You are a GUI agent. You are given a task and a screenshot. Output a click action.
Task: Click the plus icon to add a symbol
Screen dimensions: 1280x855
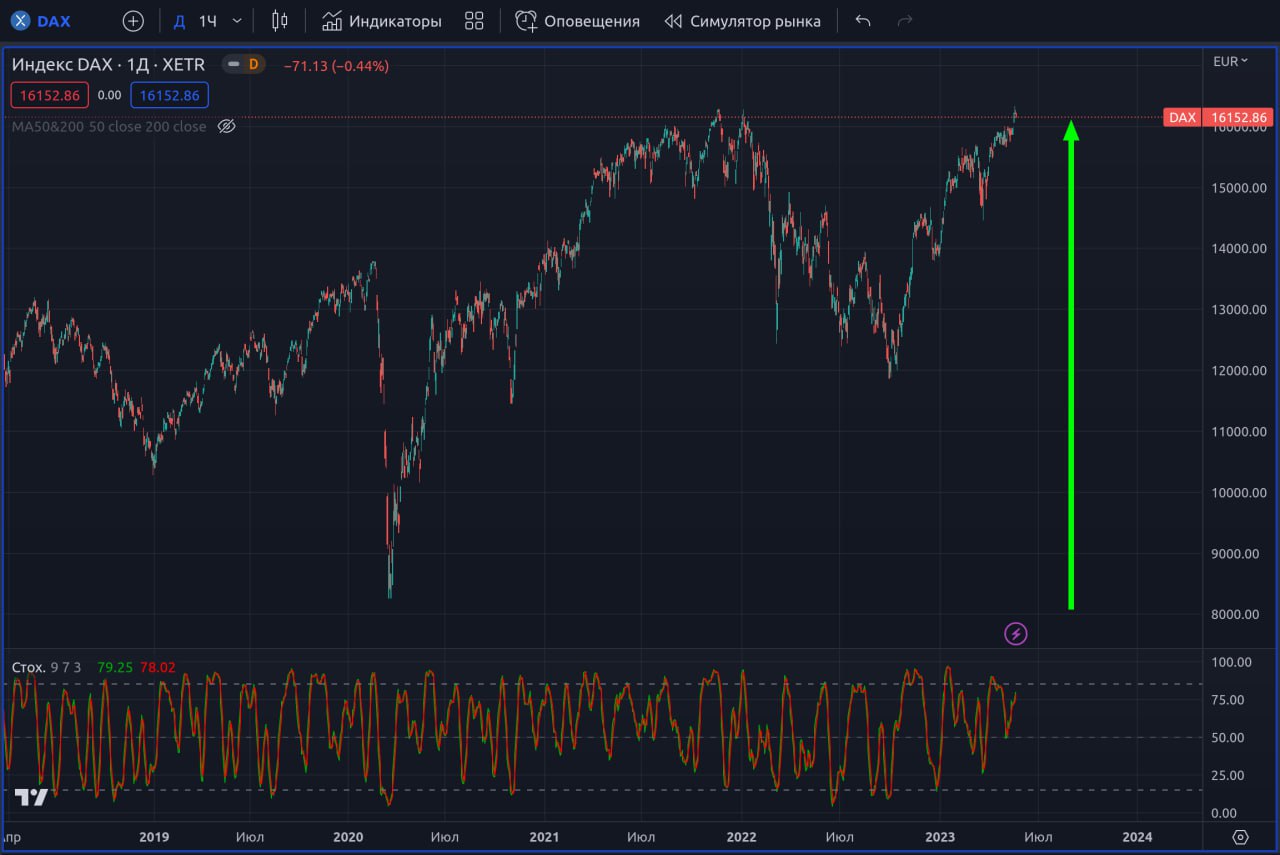(133, 21)
